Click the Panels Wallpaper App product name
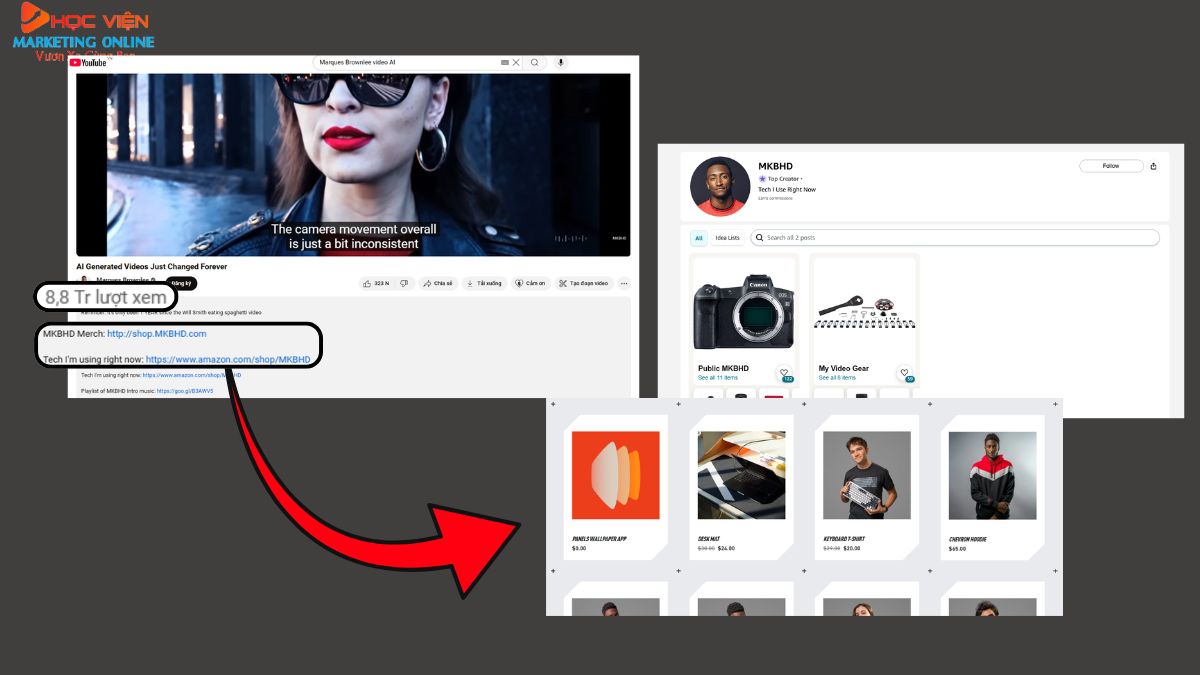This screenshot has width=1200, height=675. [599, 539]
